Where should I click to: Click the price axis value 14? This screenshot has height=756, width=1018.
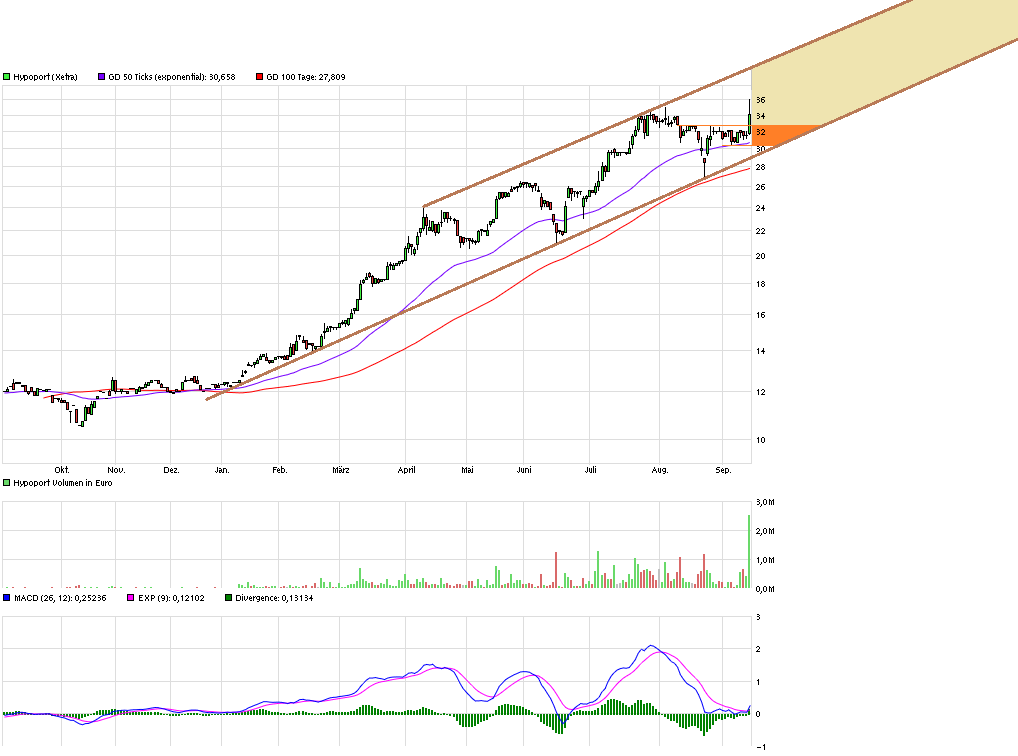(760, 351)
